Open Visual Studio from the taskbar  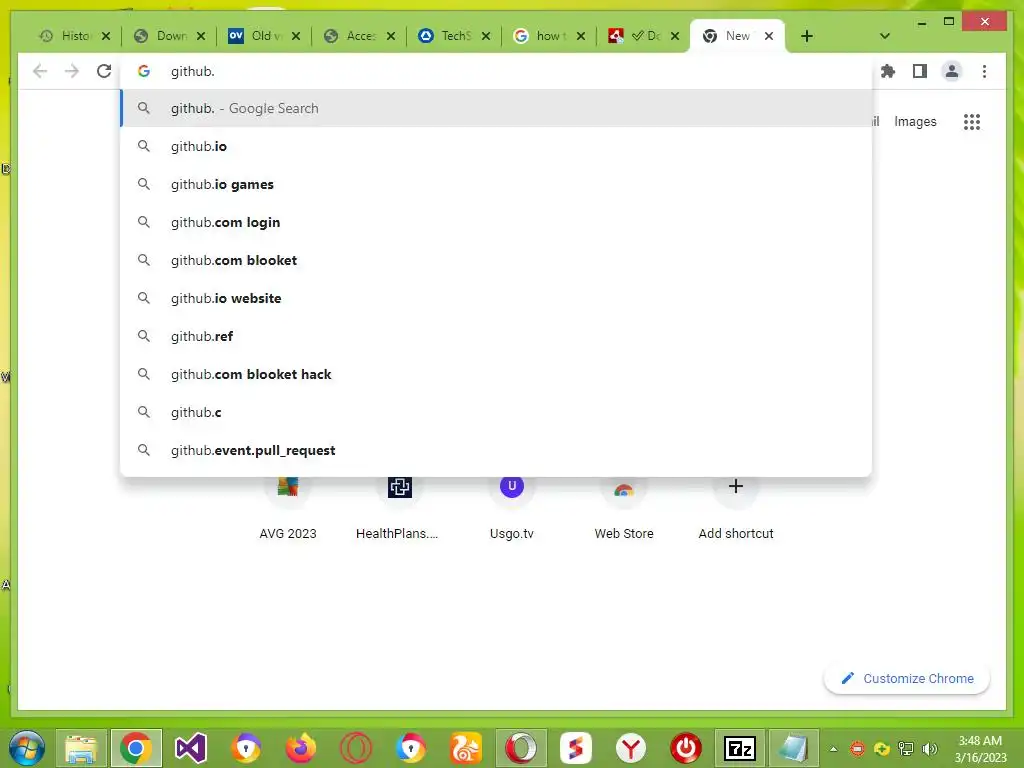tap(190, 748)
